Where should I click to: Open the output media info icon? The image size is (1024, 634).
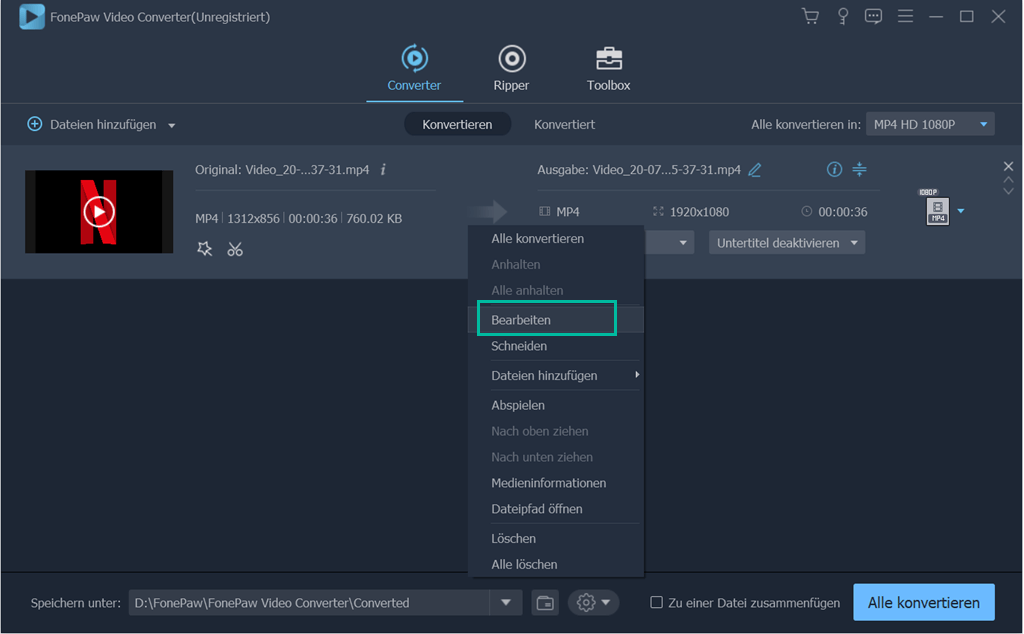(x=834, y=170)
